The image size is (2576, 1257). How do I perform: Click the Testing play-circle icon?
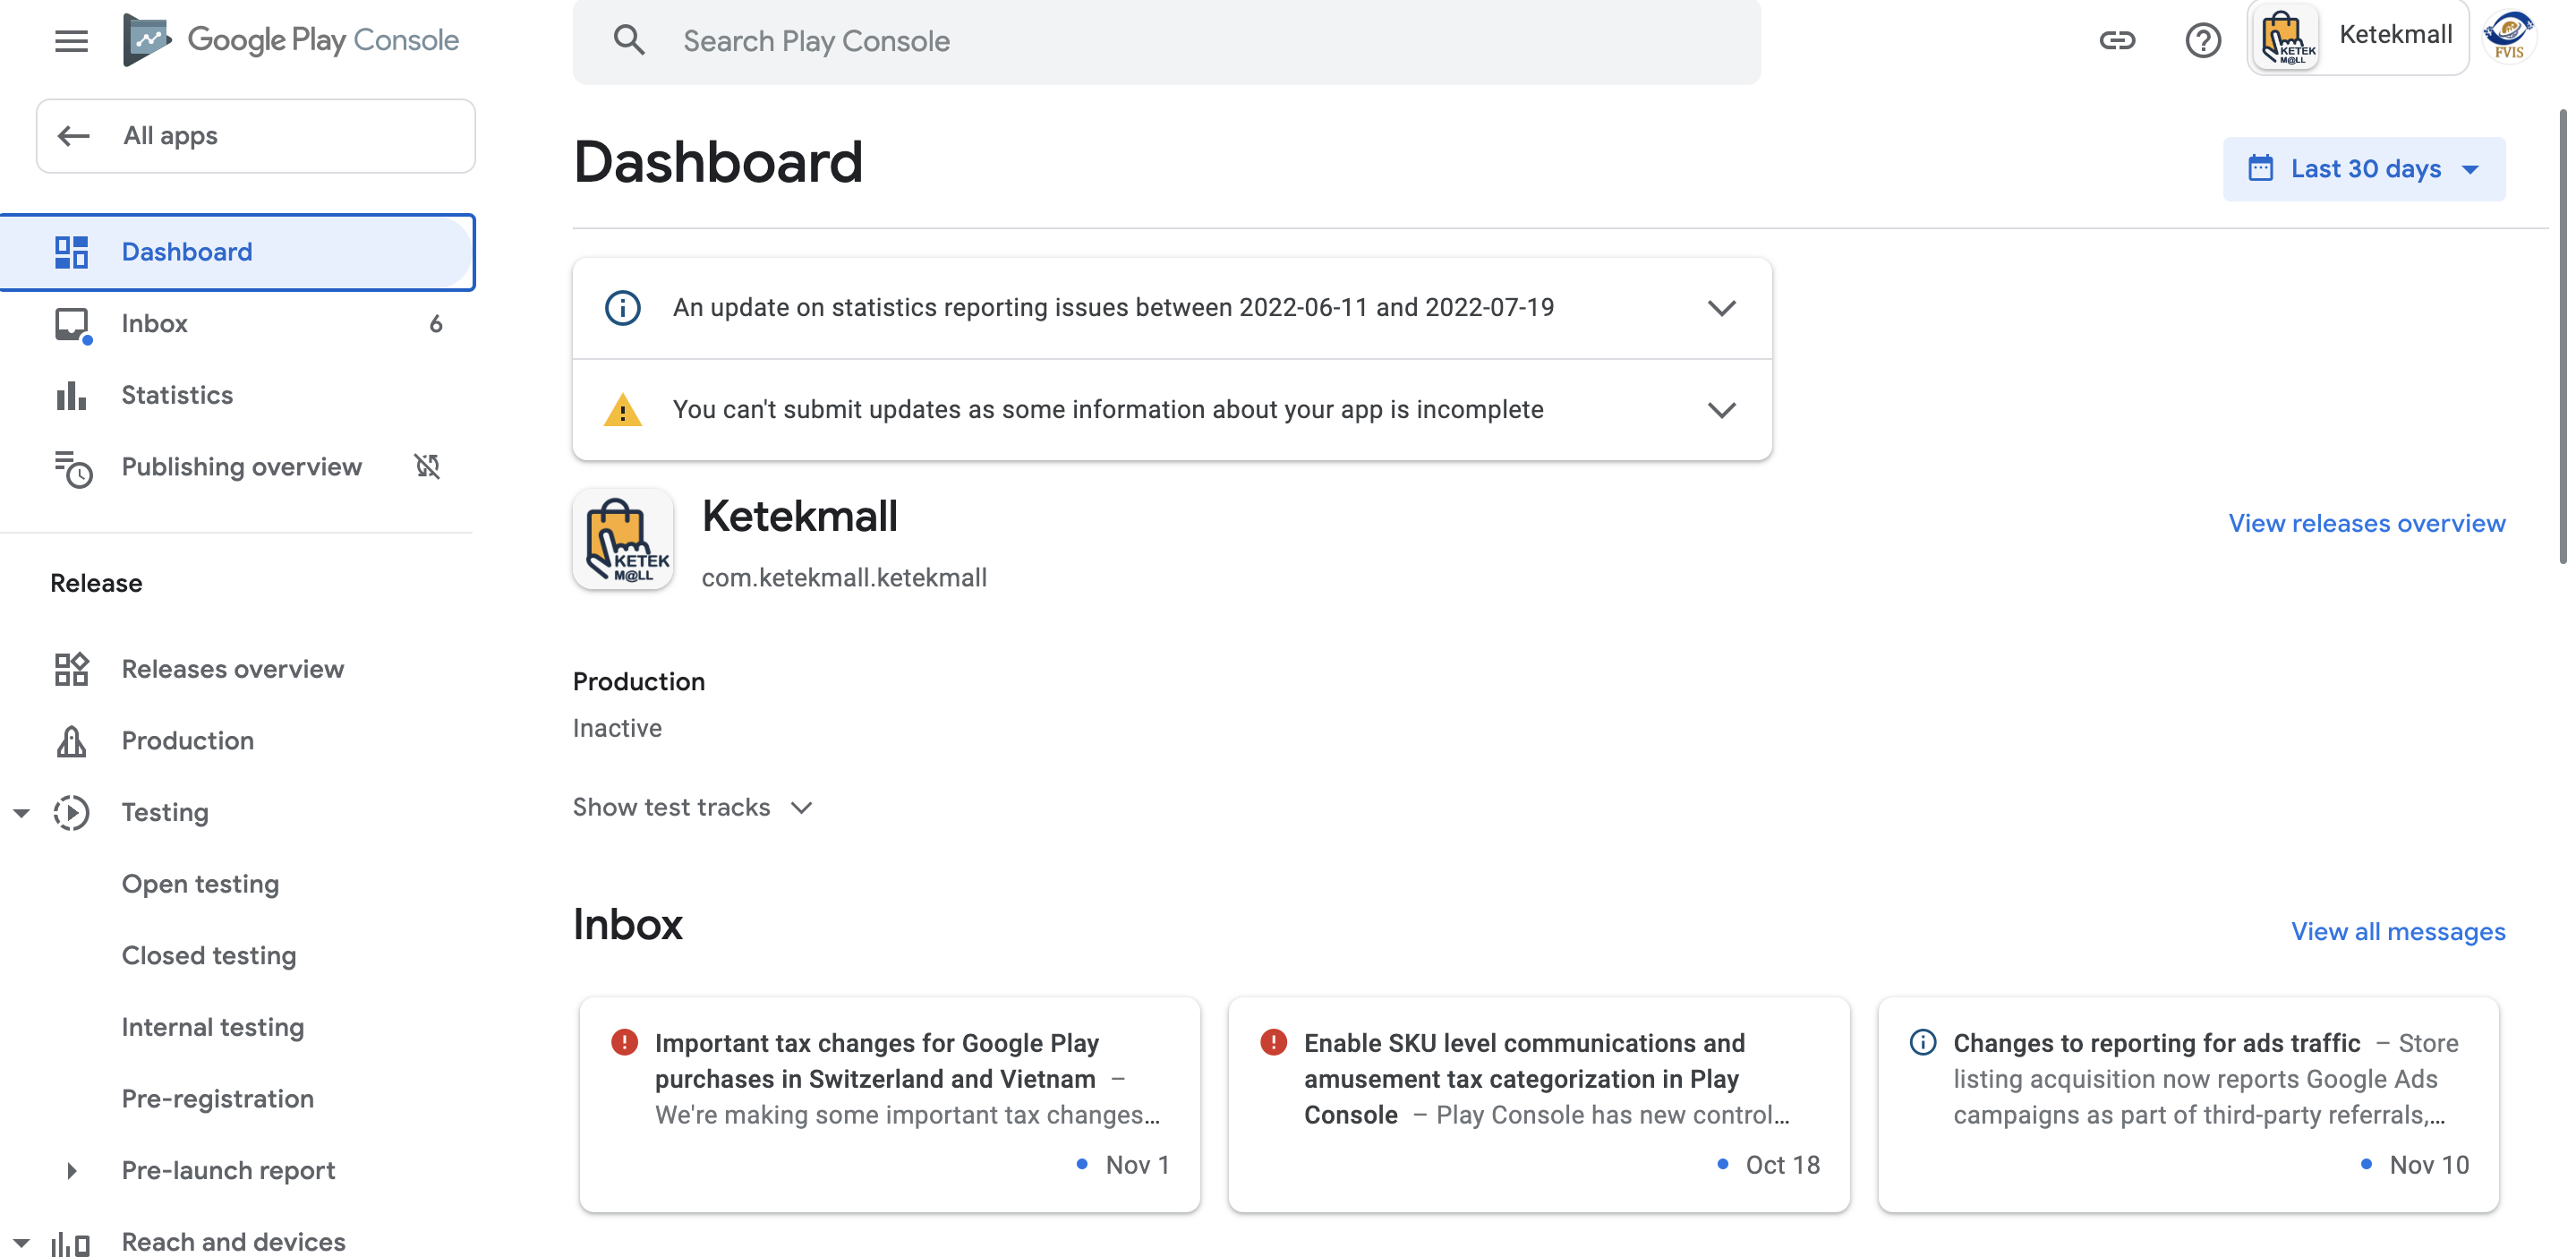(x=71, y=812)
